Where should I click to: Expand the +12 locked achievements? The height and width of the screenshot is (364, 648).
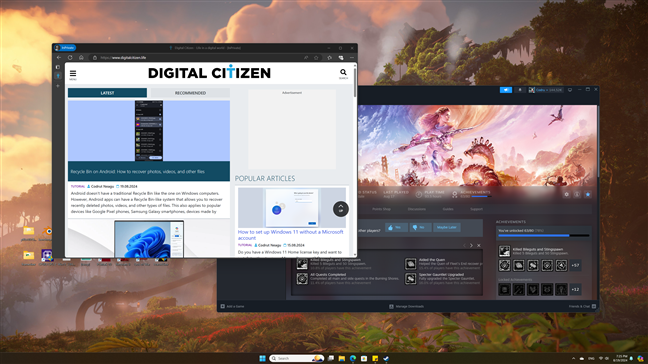coord(575,290)
